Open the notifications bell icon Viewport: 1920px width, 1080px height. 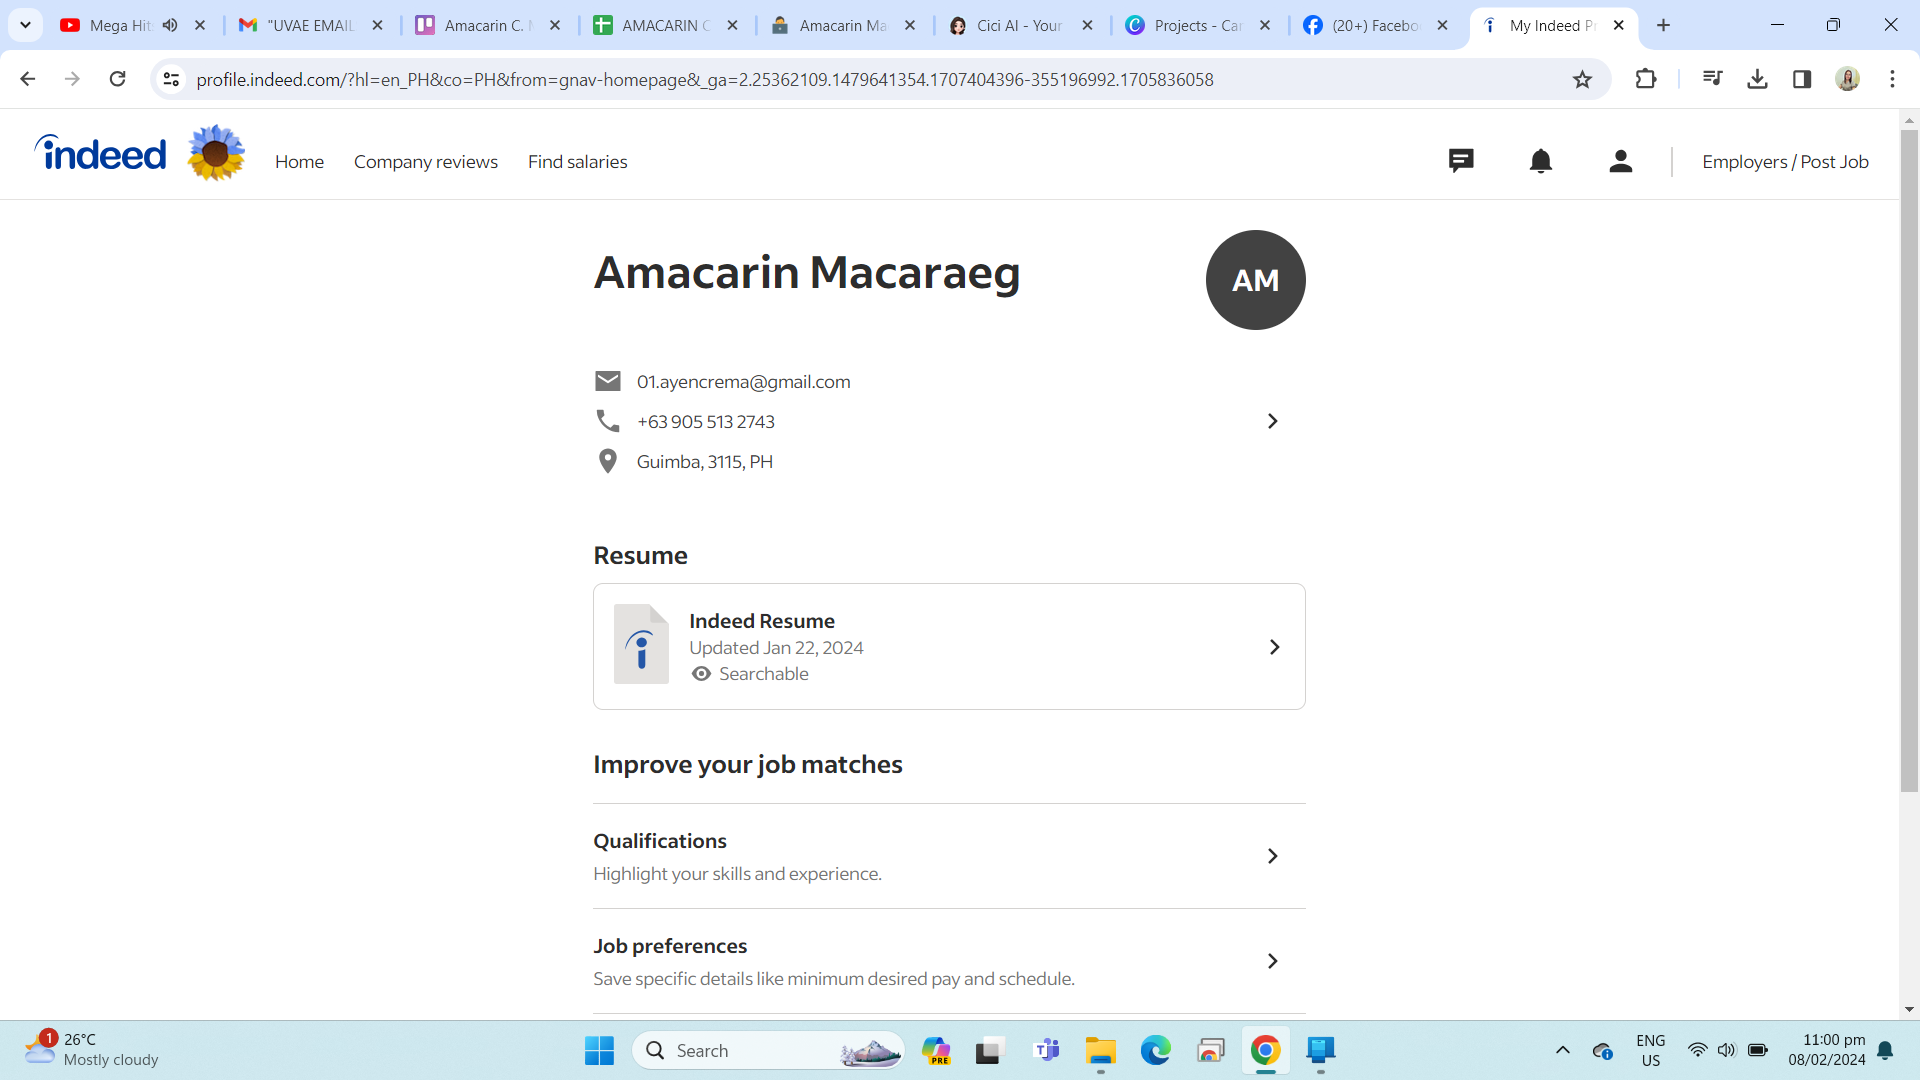(x=1541, y=161)
